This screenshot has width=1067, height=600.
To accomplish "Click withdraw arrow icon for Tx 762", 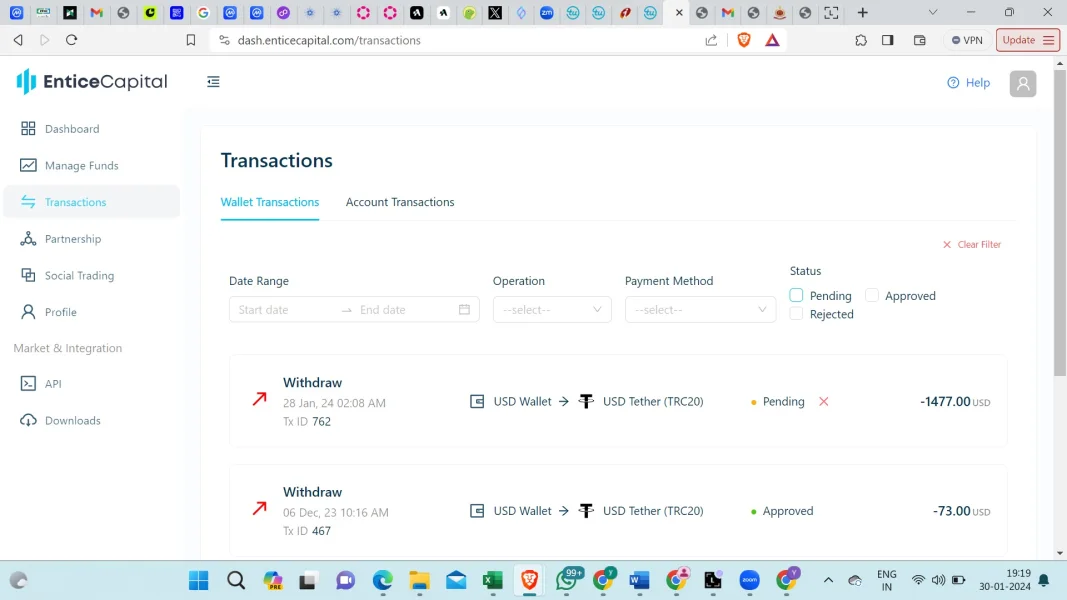I will (259, 399).
